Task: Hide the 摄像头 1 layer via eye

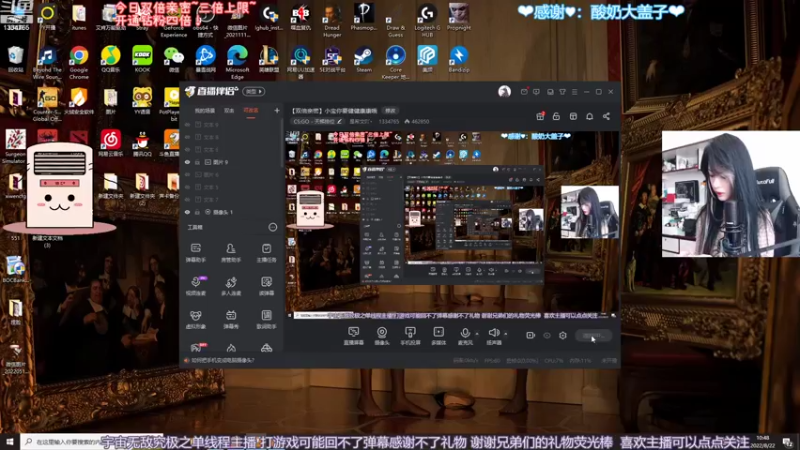Action: [x=187, y=212]
